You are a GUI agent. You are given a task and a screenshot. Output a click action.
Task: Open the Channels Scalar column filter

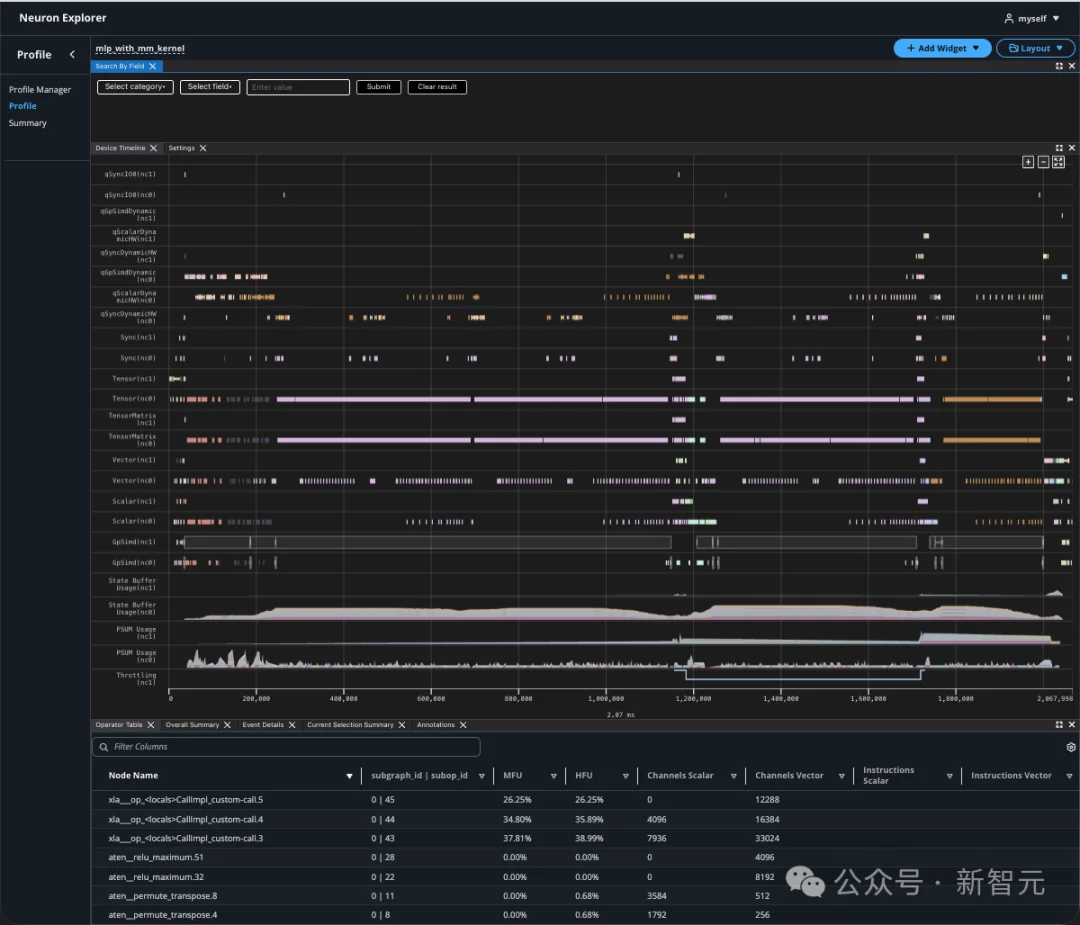[x=733, y=776]
